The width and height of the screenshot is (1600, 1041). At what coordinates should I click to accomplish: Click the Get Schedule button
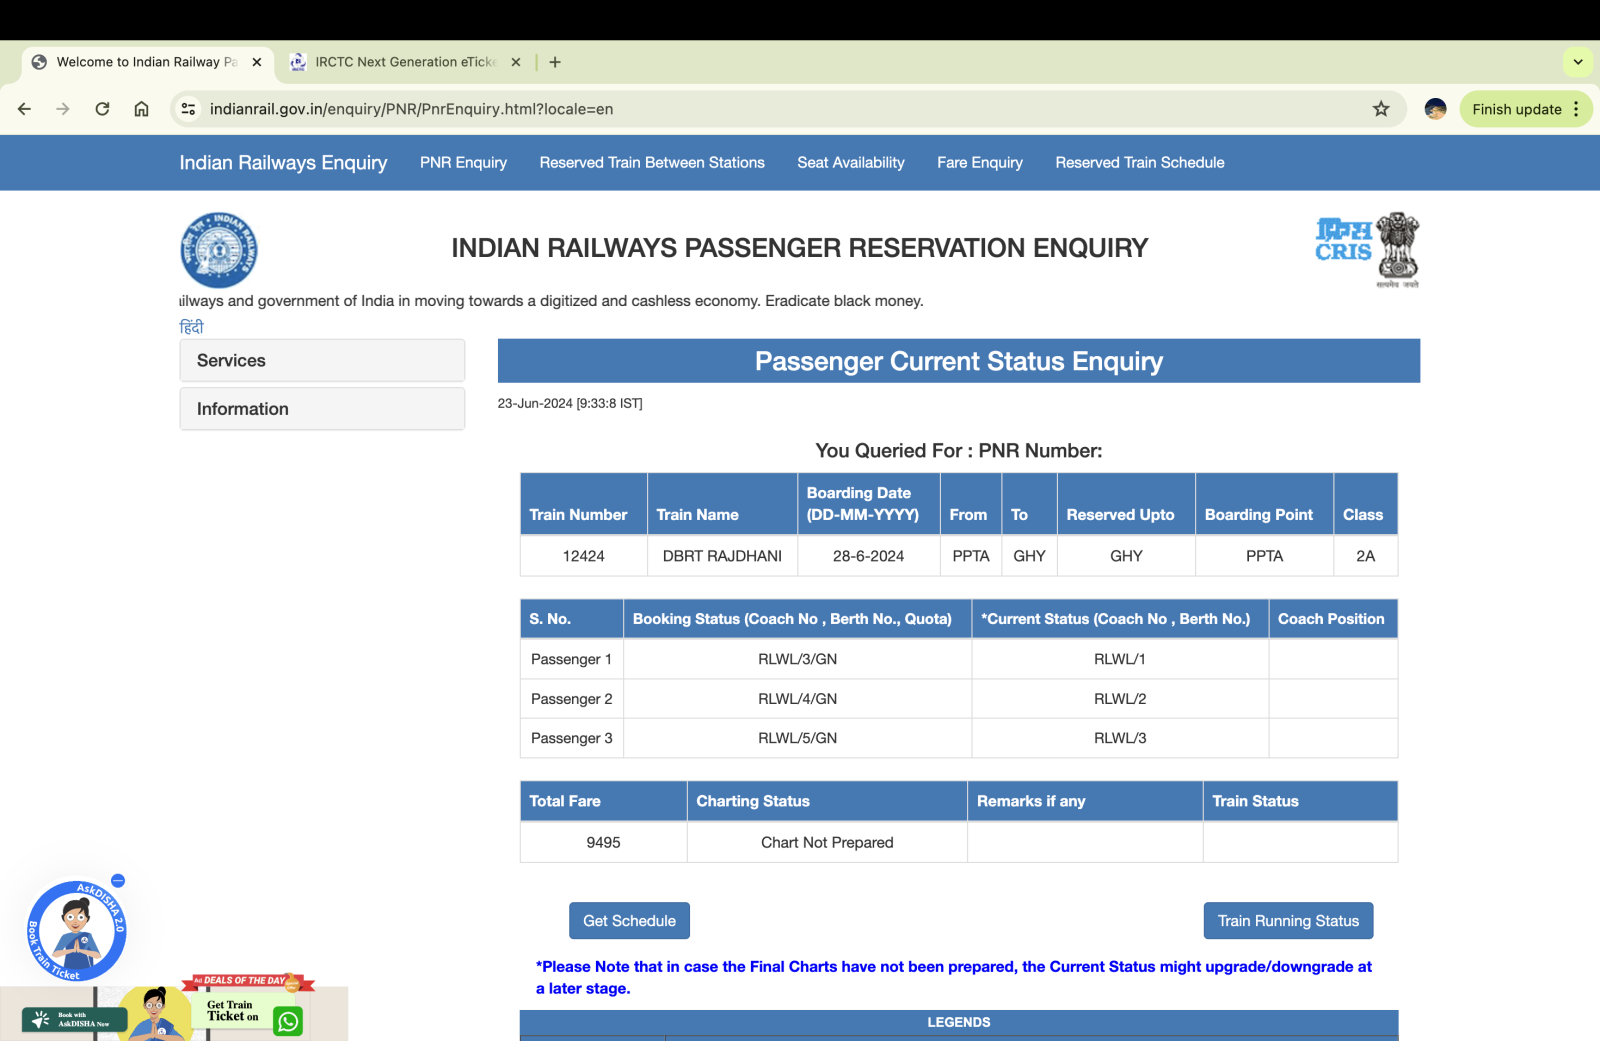[629, 921]
